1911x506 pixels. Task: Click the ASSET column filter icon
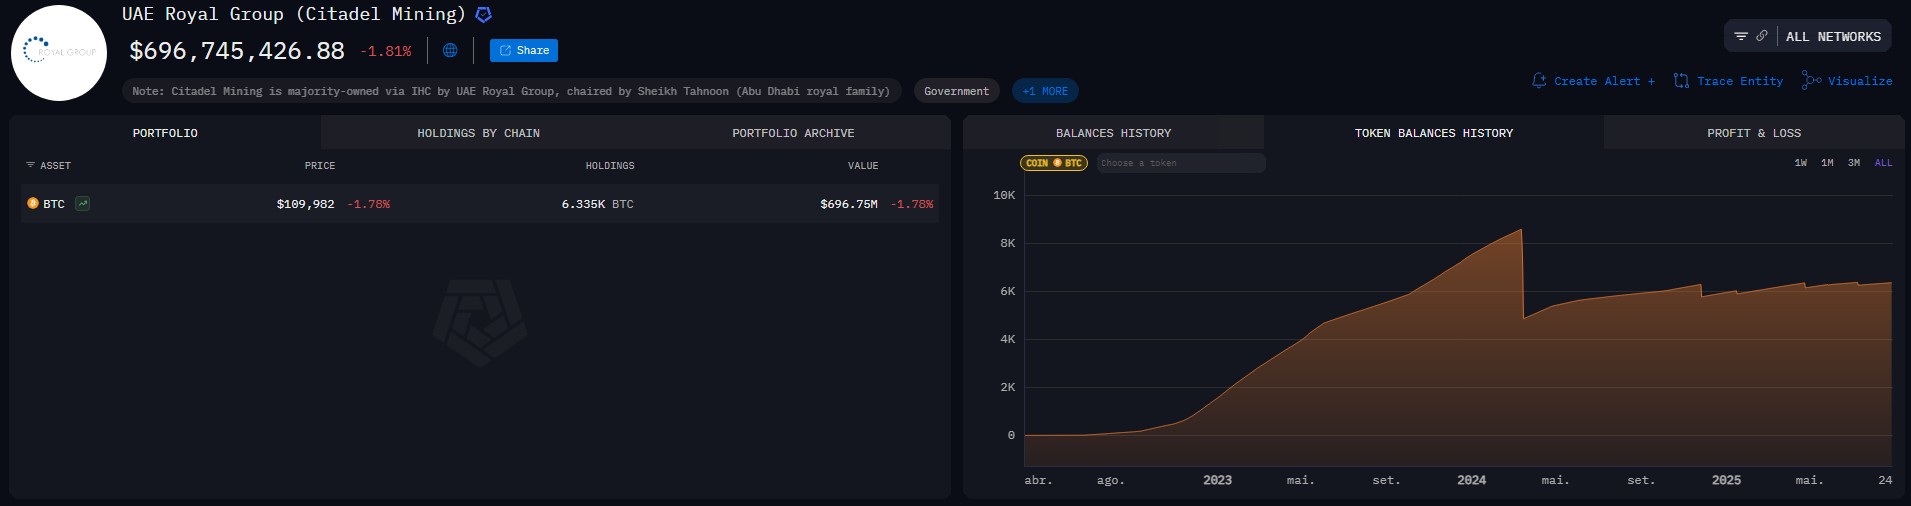[30, 165]
